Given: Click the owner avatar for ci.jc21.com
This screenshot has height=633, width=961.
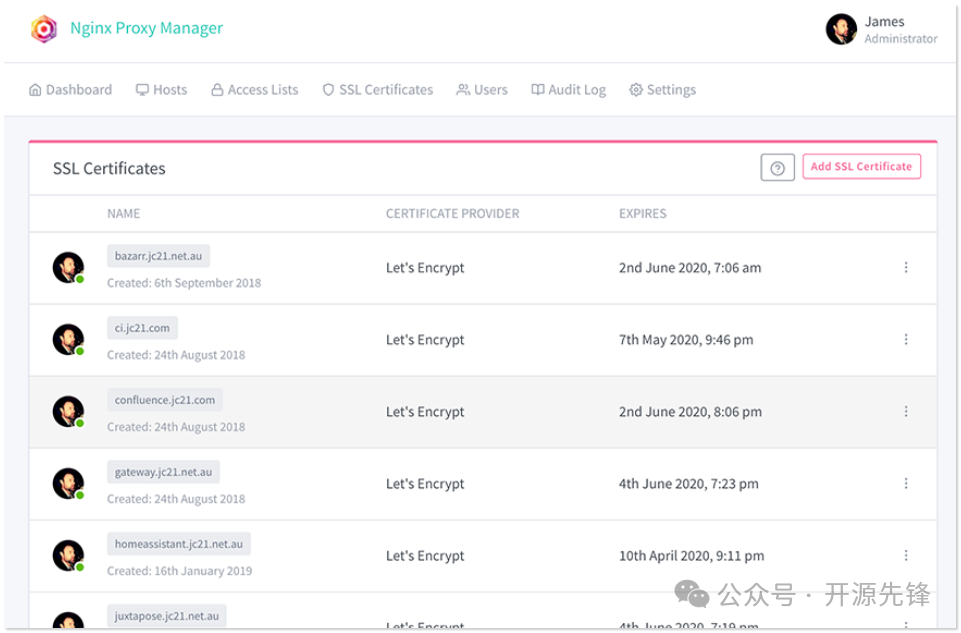Looking at the screenshot, I should pos(68,339).
